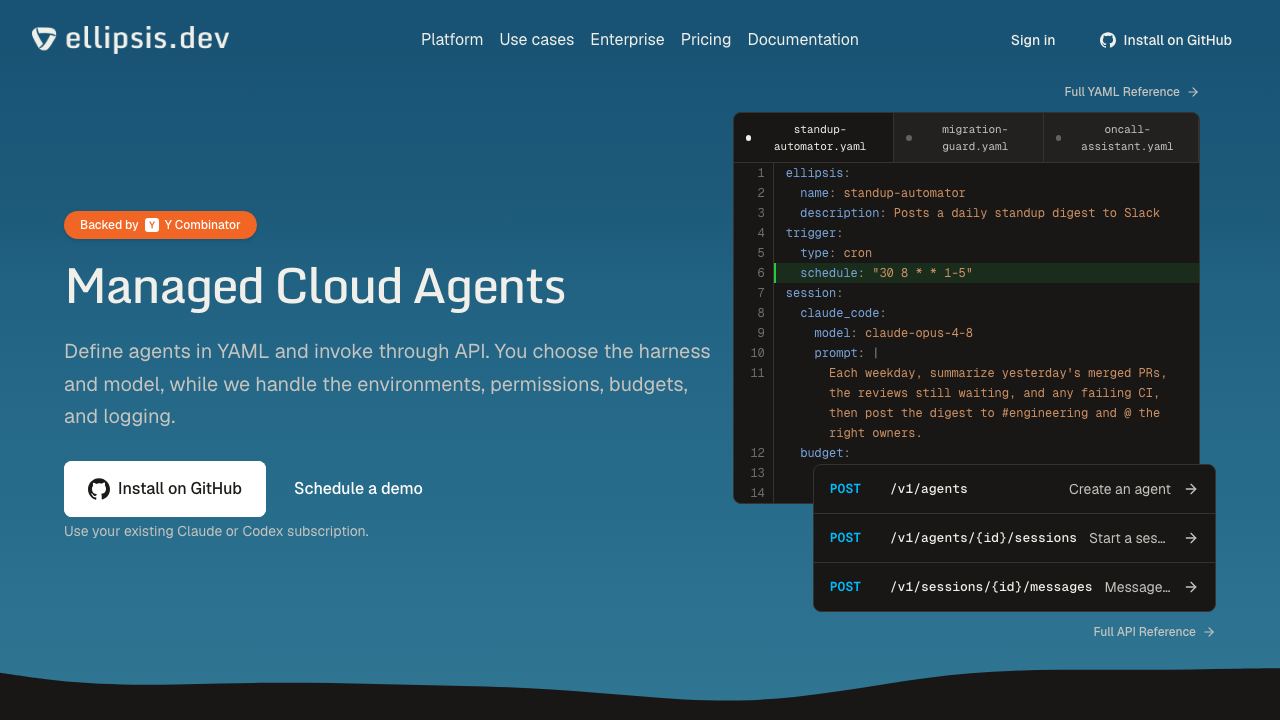This screenshot has width=1280, height=720.
Task: Click the arrow on the /v1/sessions/{id}/messages row
Action: coord(1191,587)
